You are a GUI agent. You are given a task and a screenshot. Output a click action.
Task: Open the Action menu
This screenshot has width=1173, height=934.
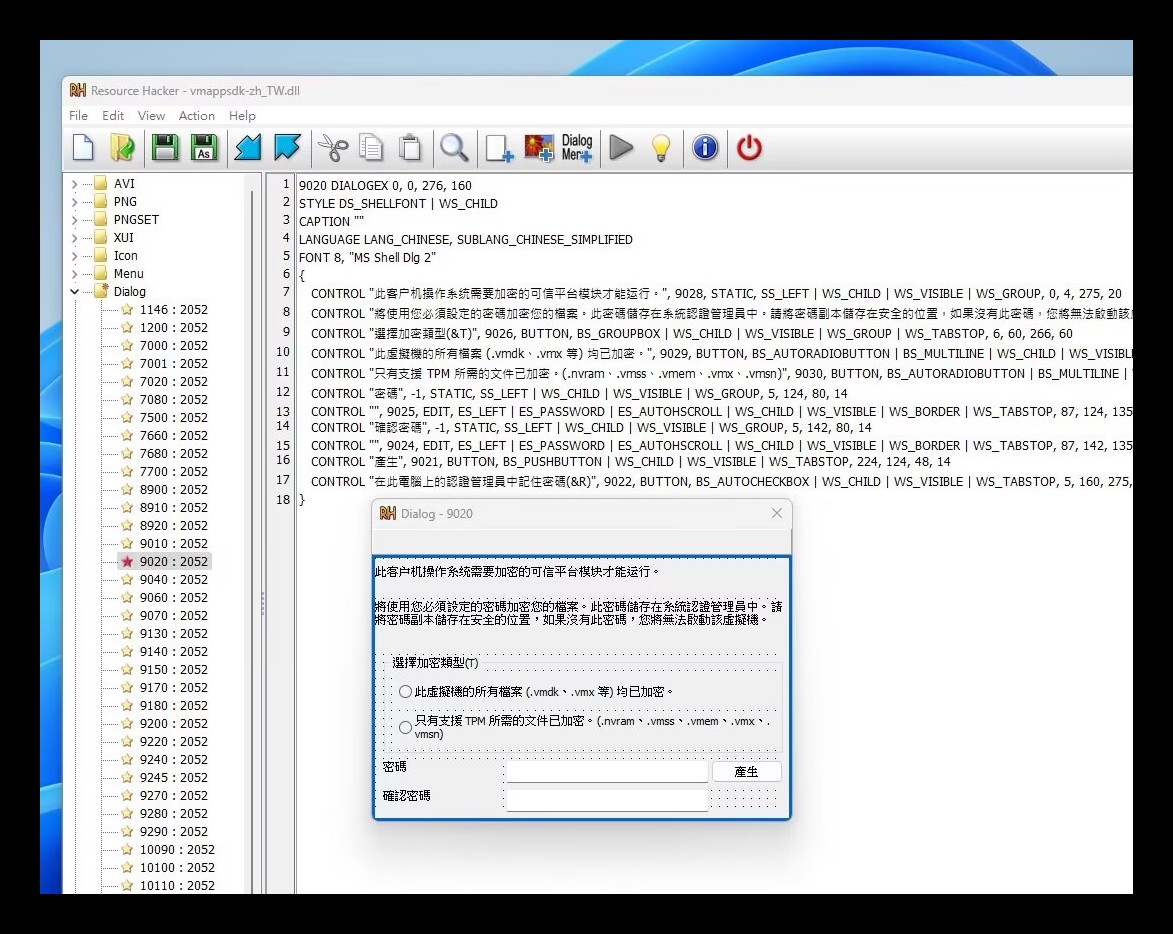(x=196, y=115)
